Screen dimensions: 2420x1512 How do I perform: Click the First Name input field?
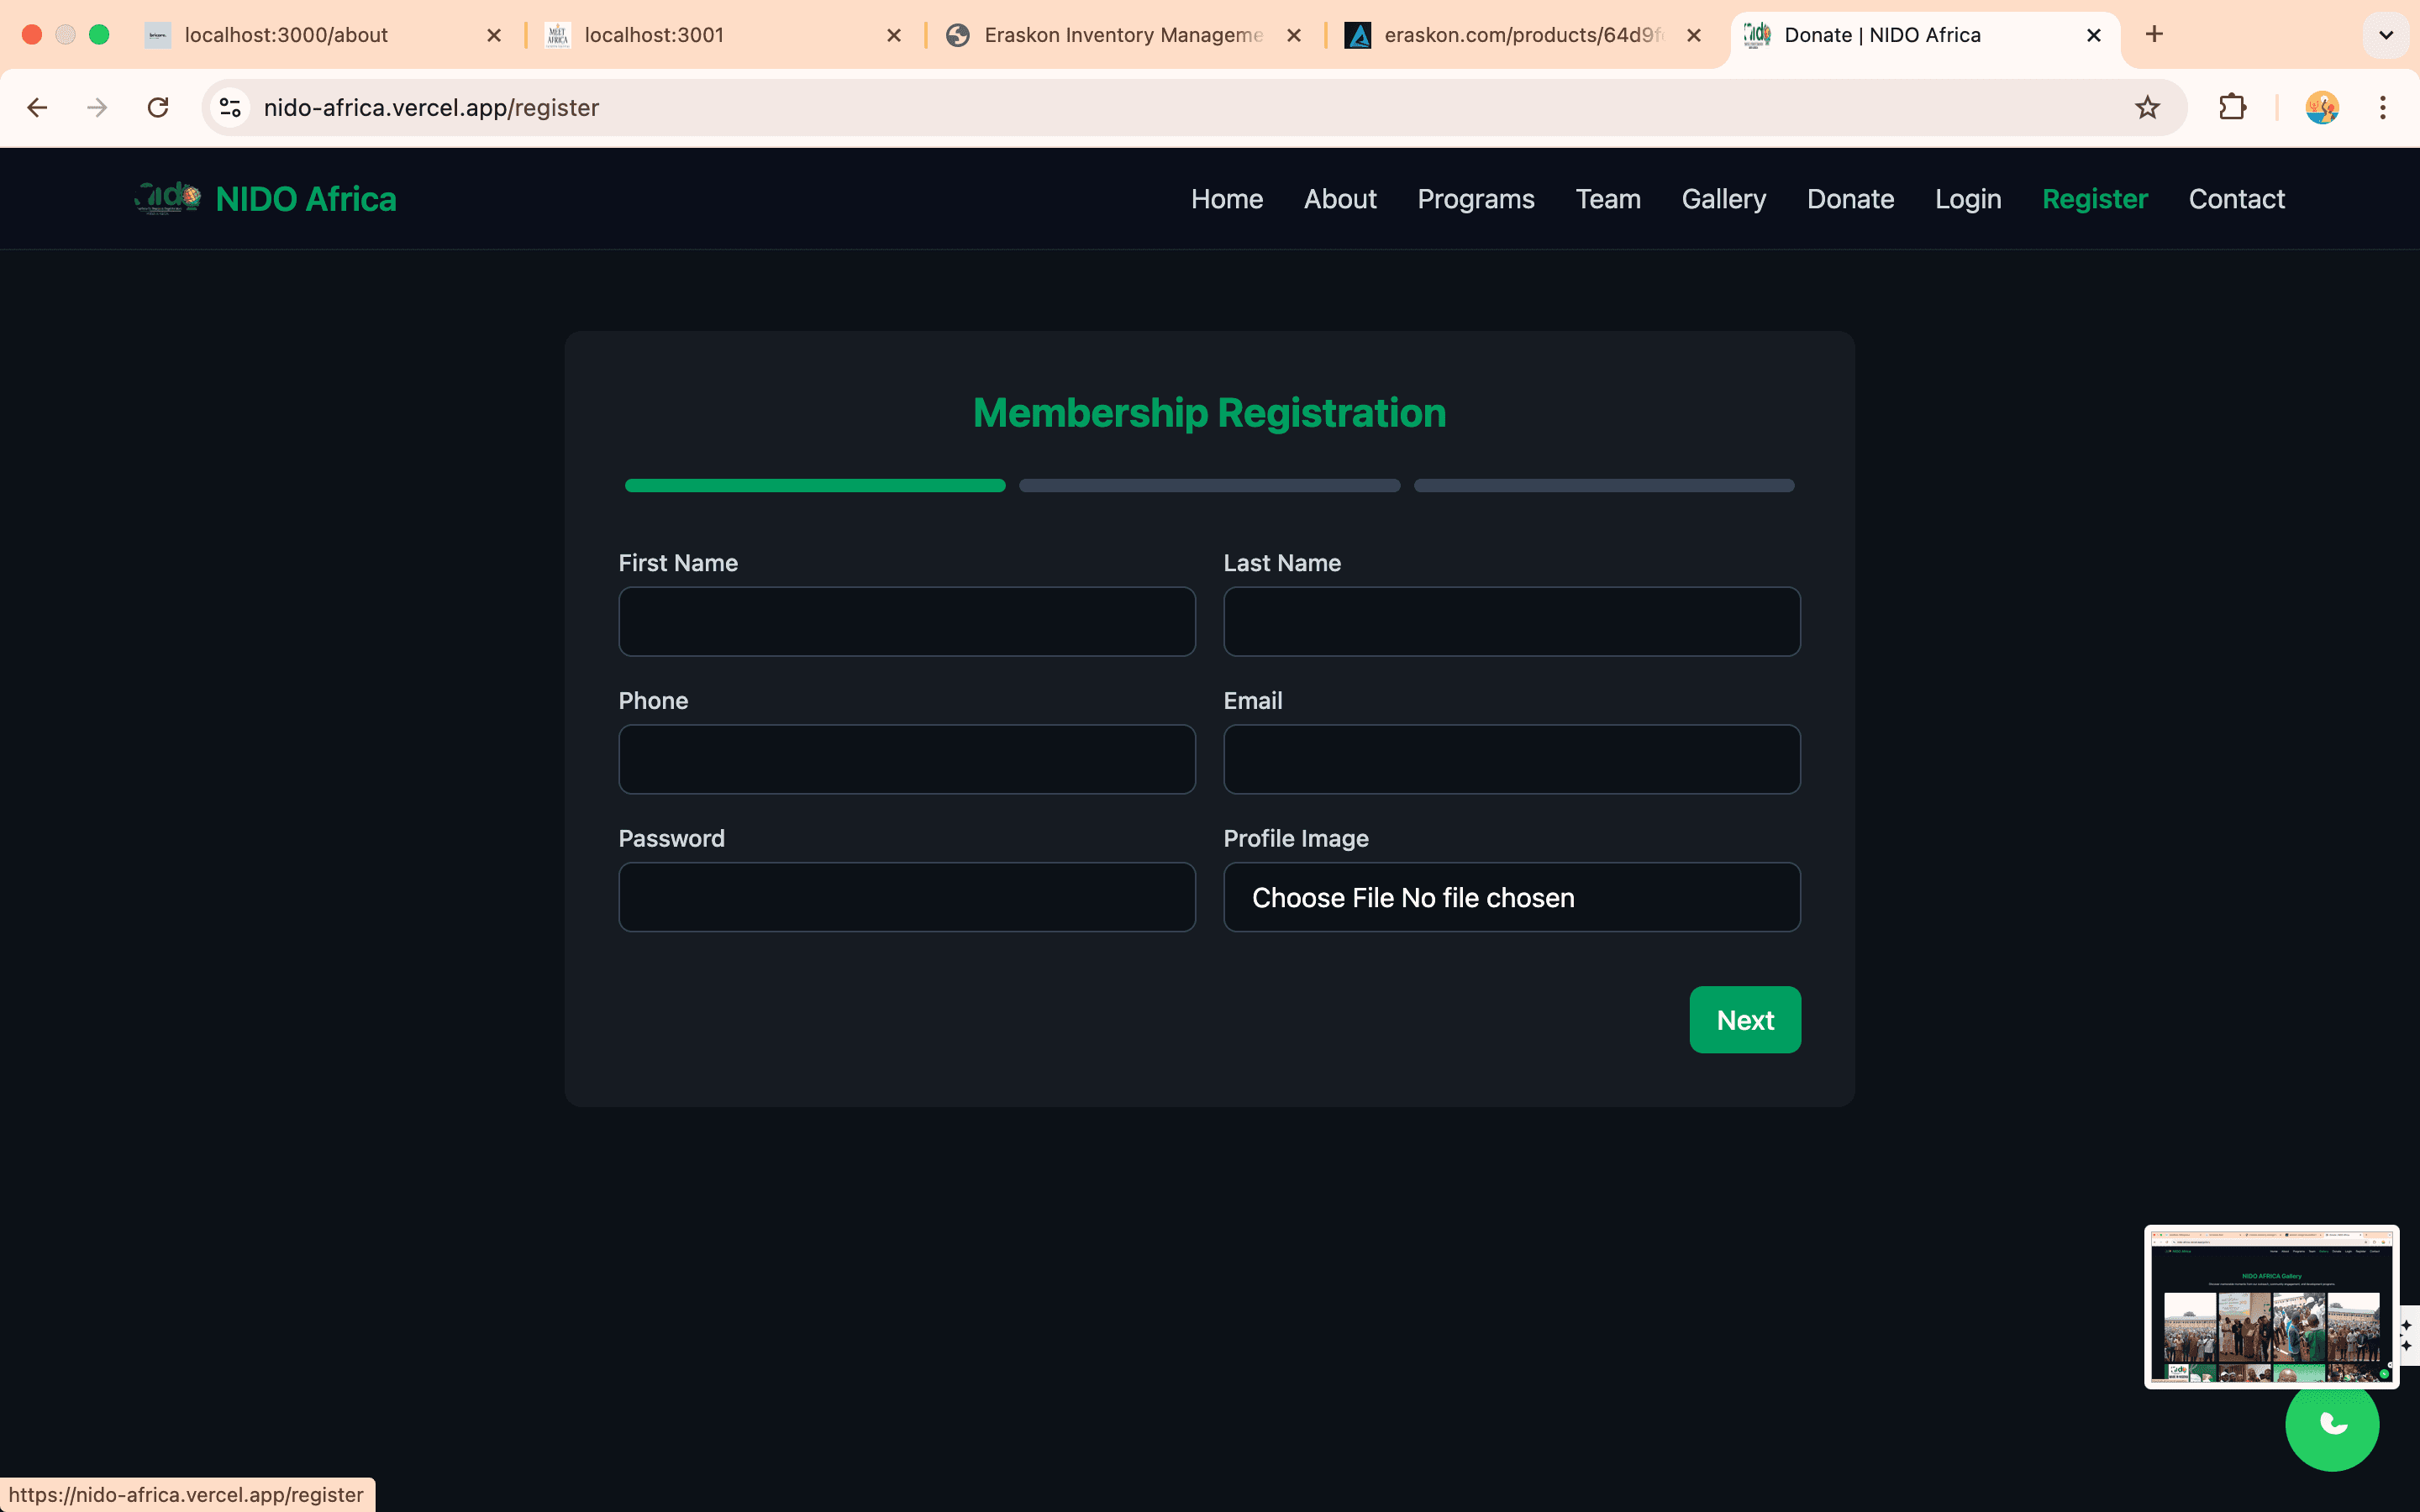(x=906, y=621)
